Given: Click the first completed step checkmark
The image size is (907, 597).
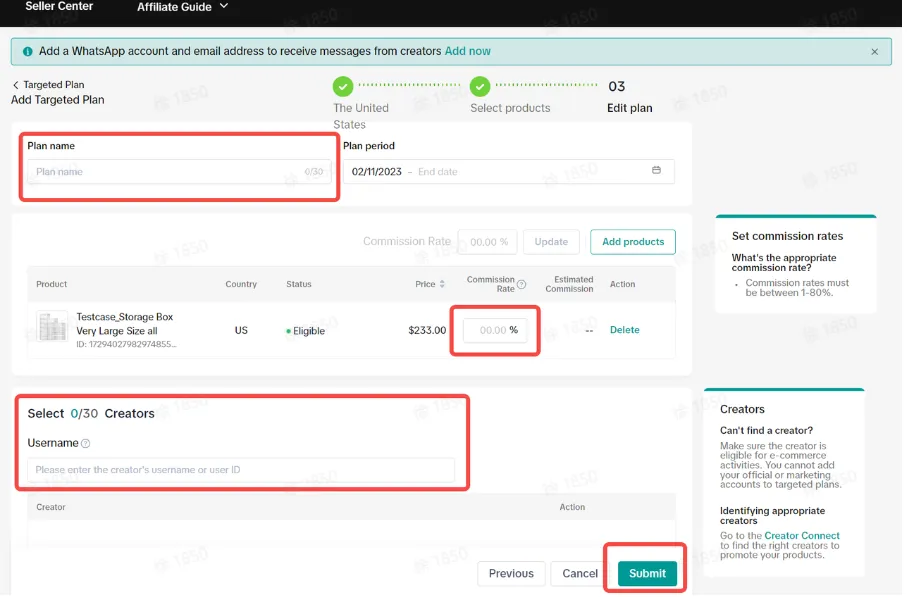Looking at the screenshot, I should [x=343, y=87].
